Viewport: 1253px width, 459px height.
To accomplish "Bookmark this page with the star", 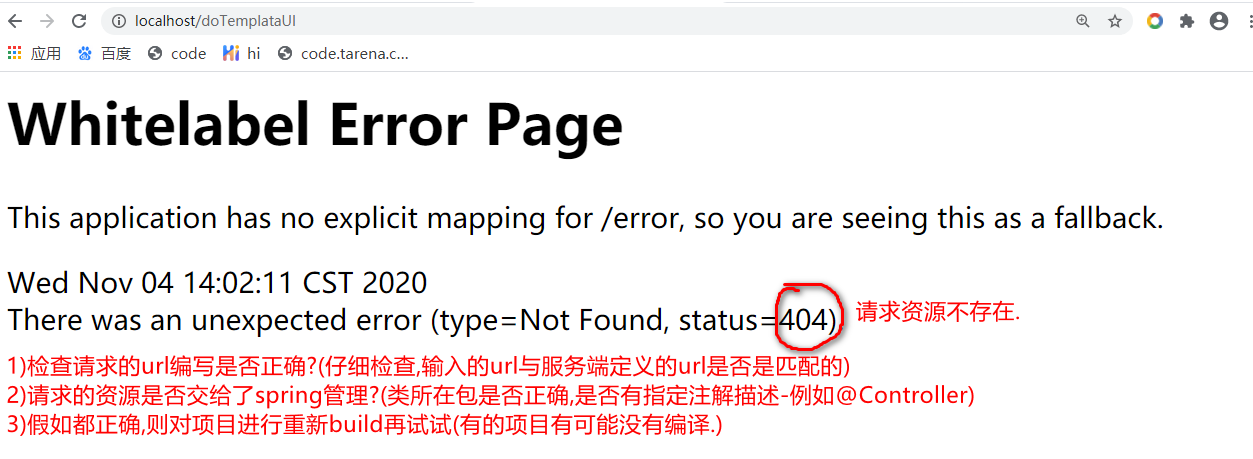I will coord(1114,21).
